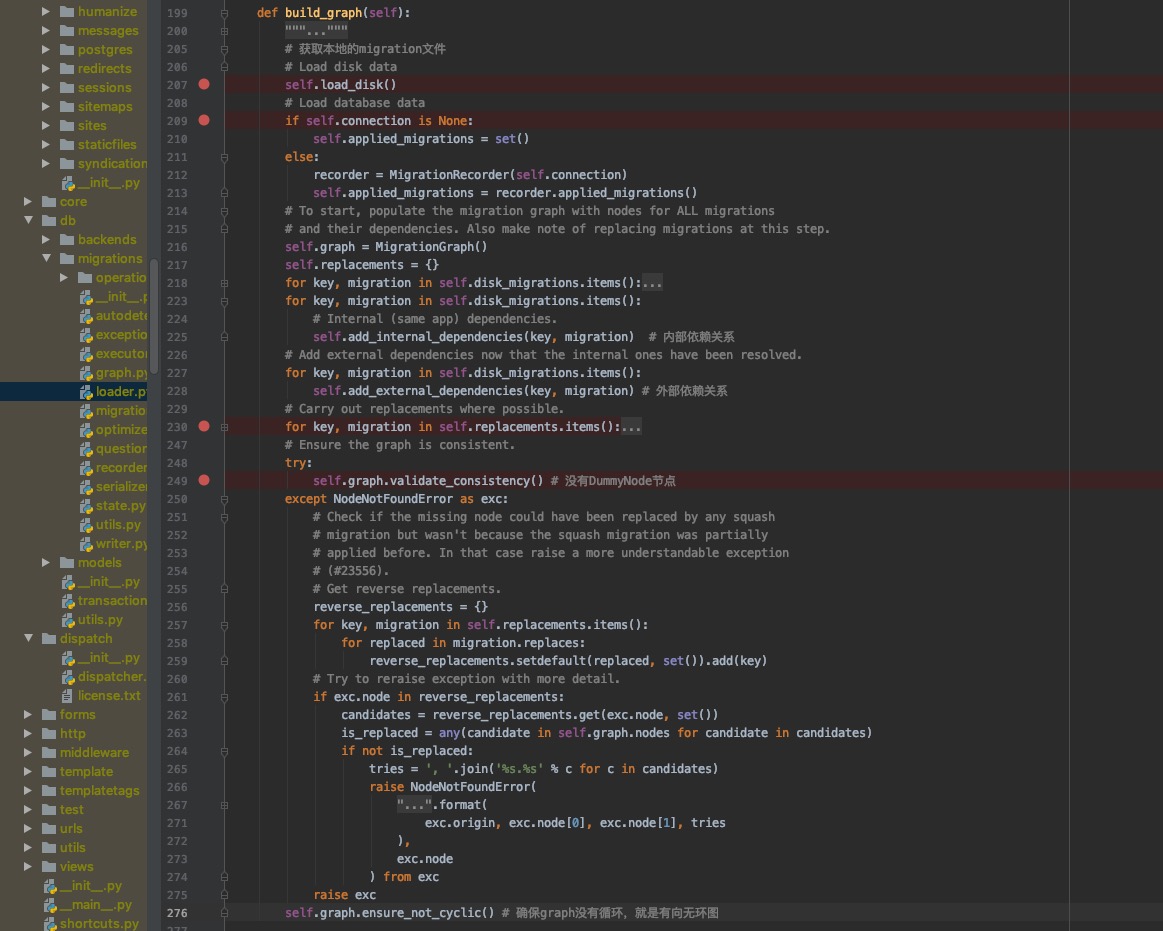Expand the messages folder arrow
This screenshot has height=931, width=1163.
[x=46, y=30]
